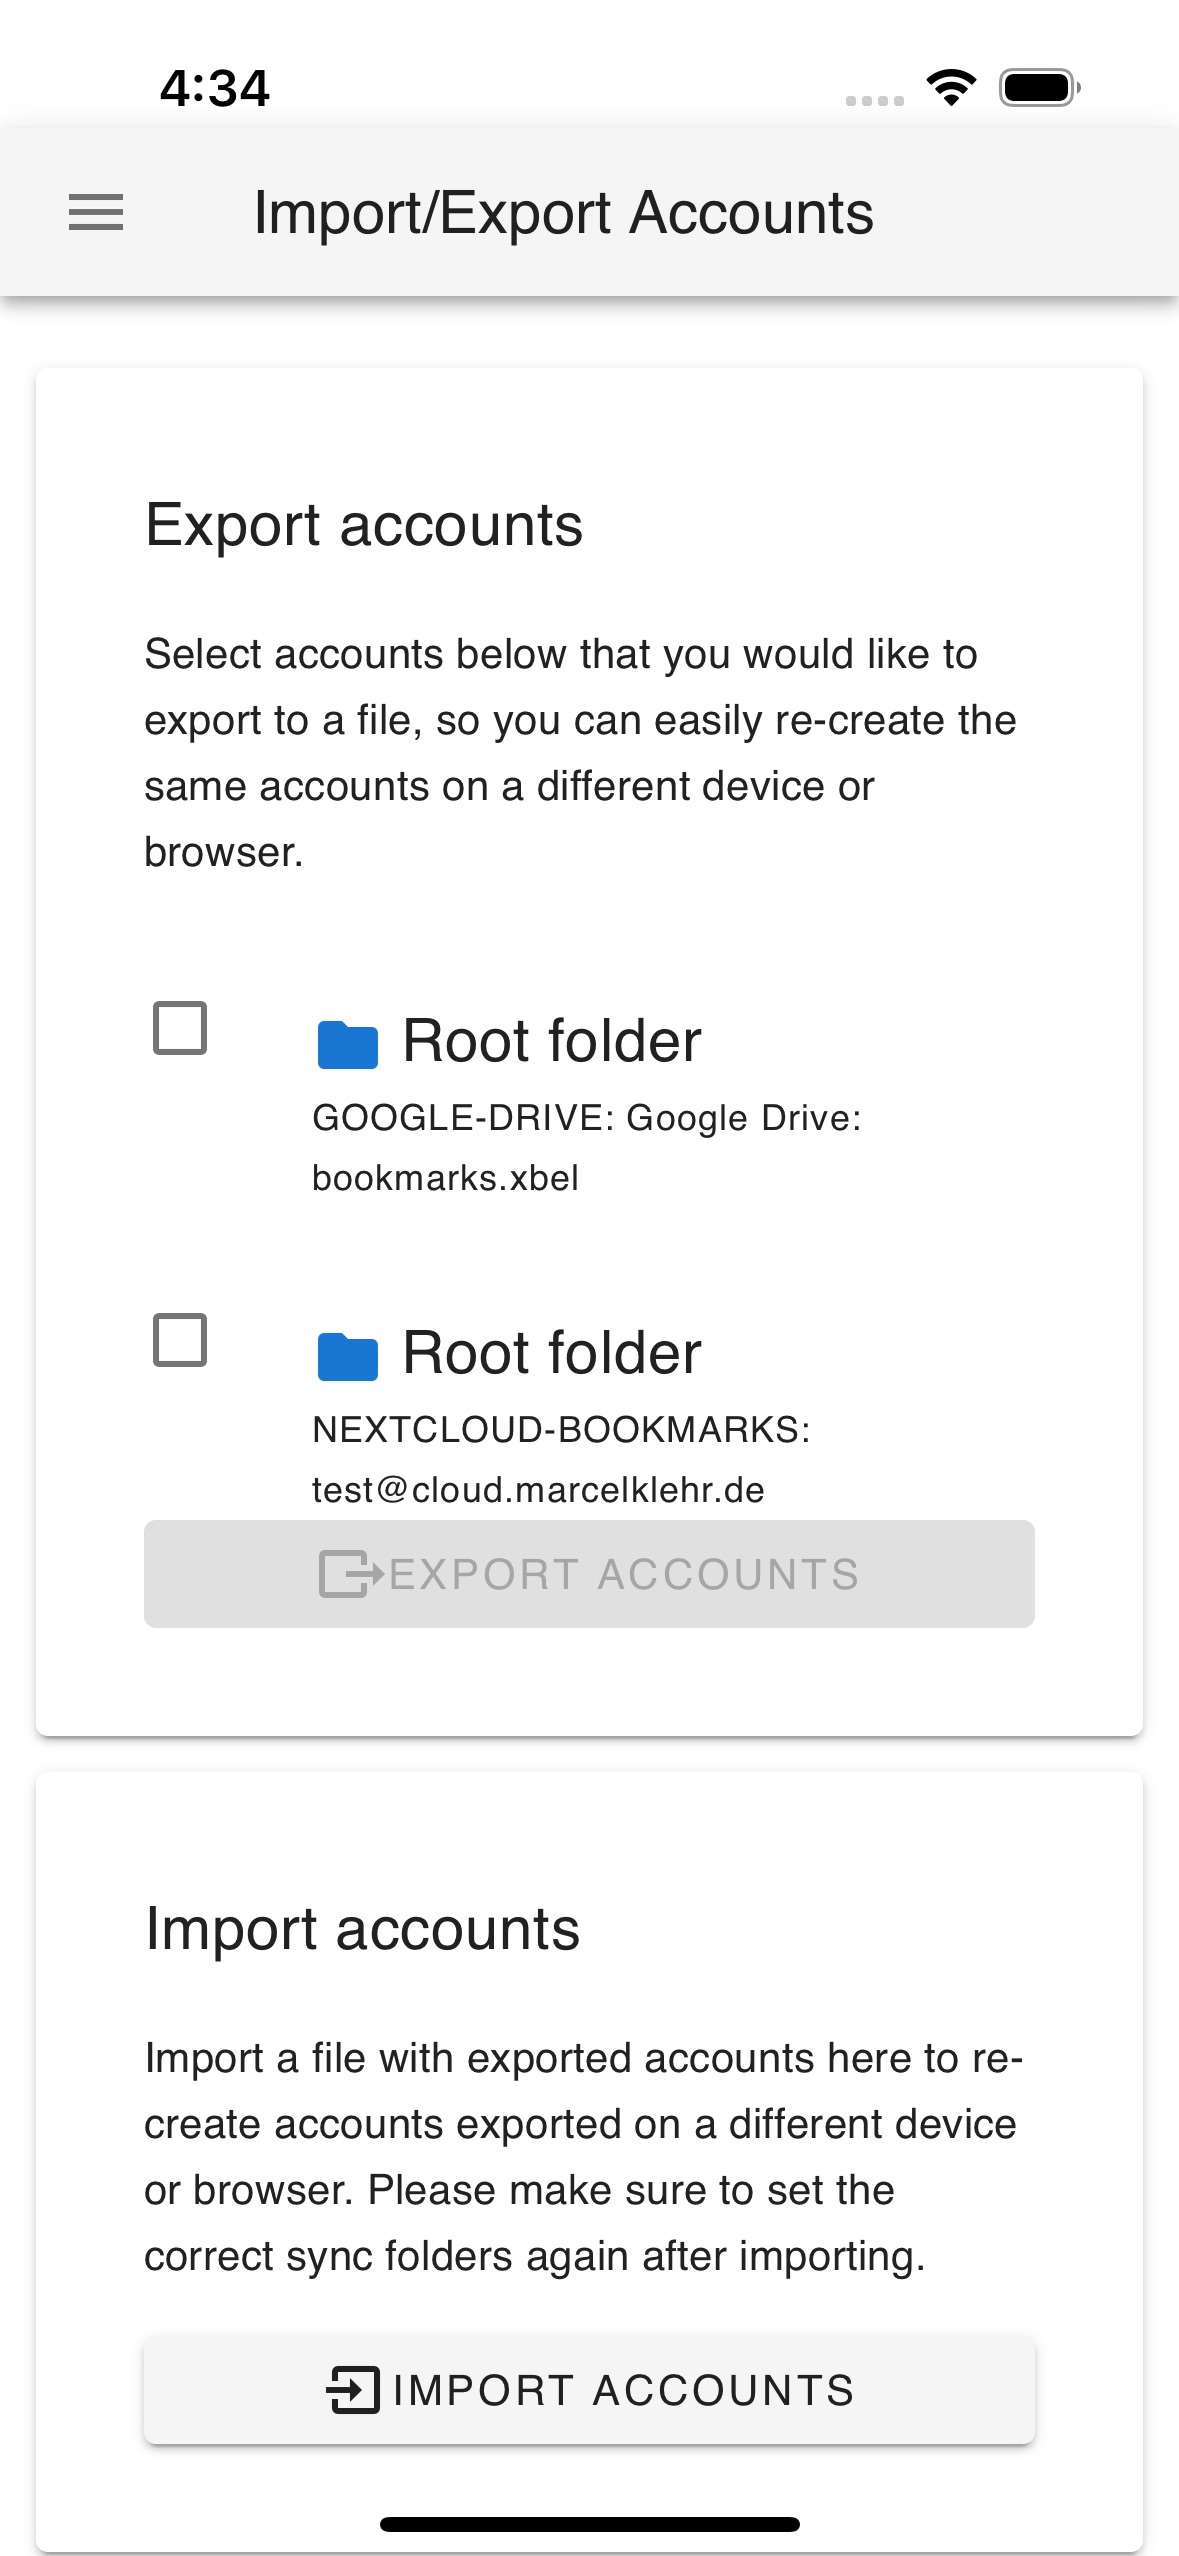The width and height of the screenshot is (1179, 2556).
Task: Tap the Wi-Fi status icon
Action: [951, 87]
